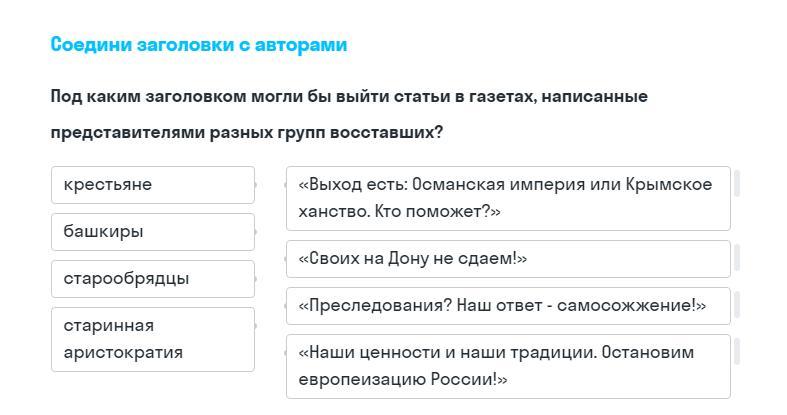Click side handle of Ottoman Empire headline

[x=737, y=183]
